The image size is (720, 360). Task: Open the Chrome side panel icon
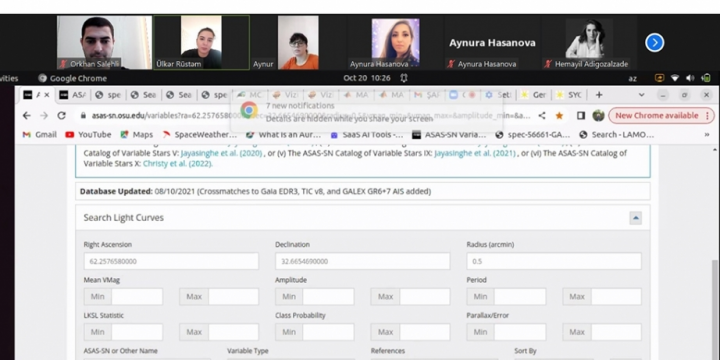pyautogui.click(x=581, y=116)
